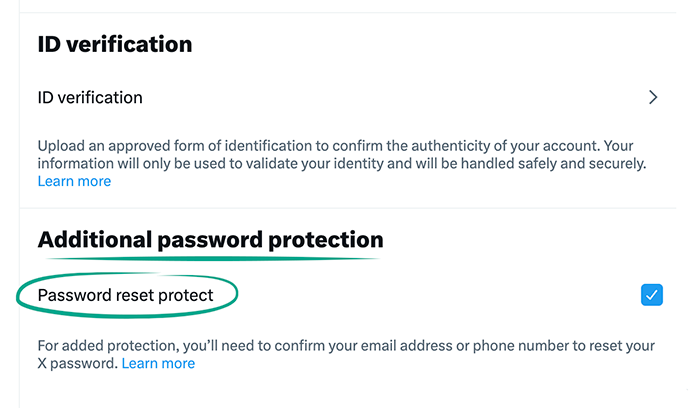This screenshot has height=408, width=700.
Task: Click the 'Password reset protect' label text
Action: point(125,296)
